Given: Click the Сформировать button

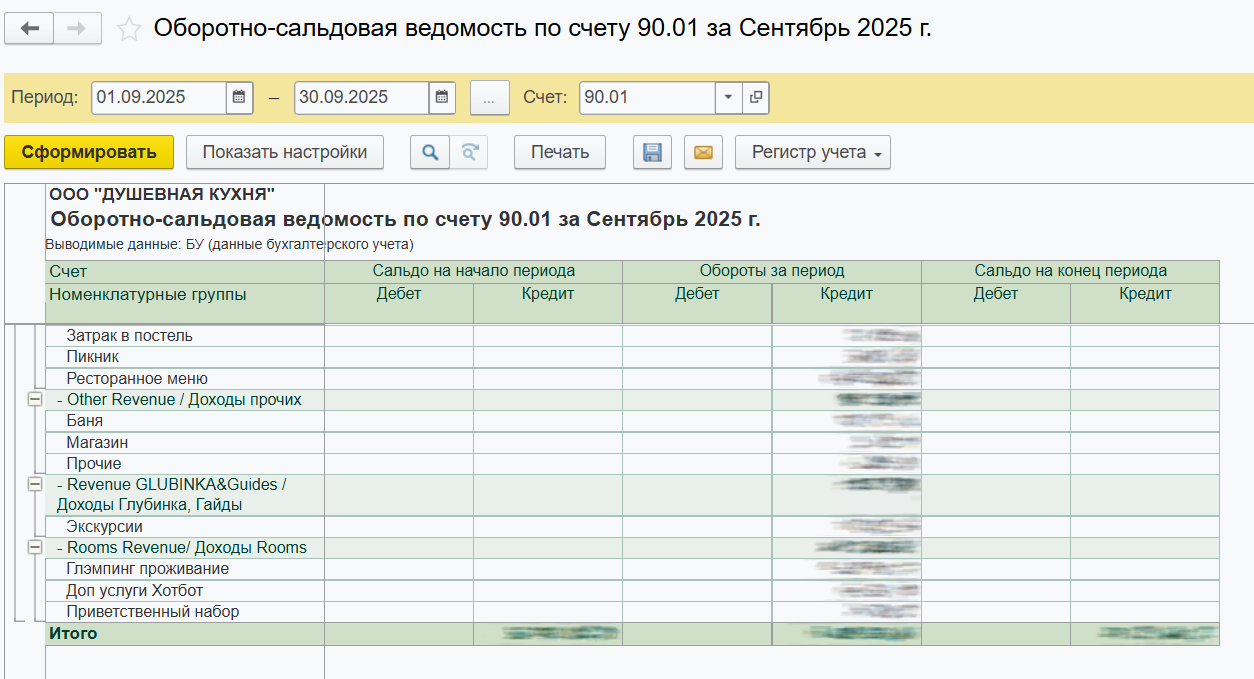Looking at the screenshot, I should pyautogui.click(x=89, y=152).
